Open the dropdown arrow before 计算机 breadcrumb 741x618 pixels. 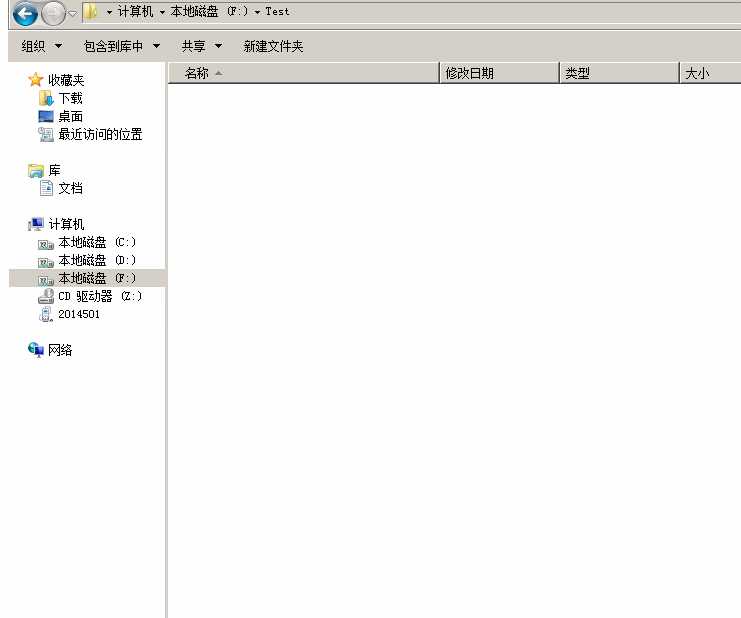coord(109,12)
